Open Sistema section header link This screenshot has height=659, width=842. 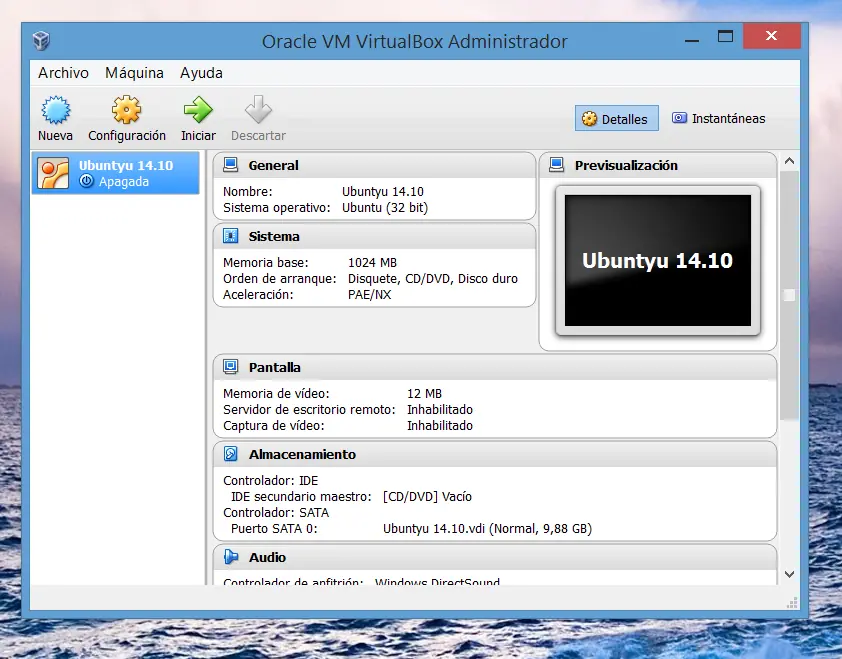(x=274, y=236)
